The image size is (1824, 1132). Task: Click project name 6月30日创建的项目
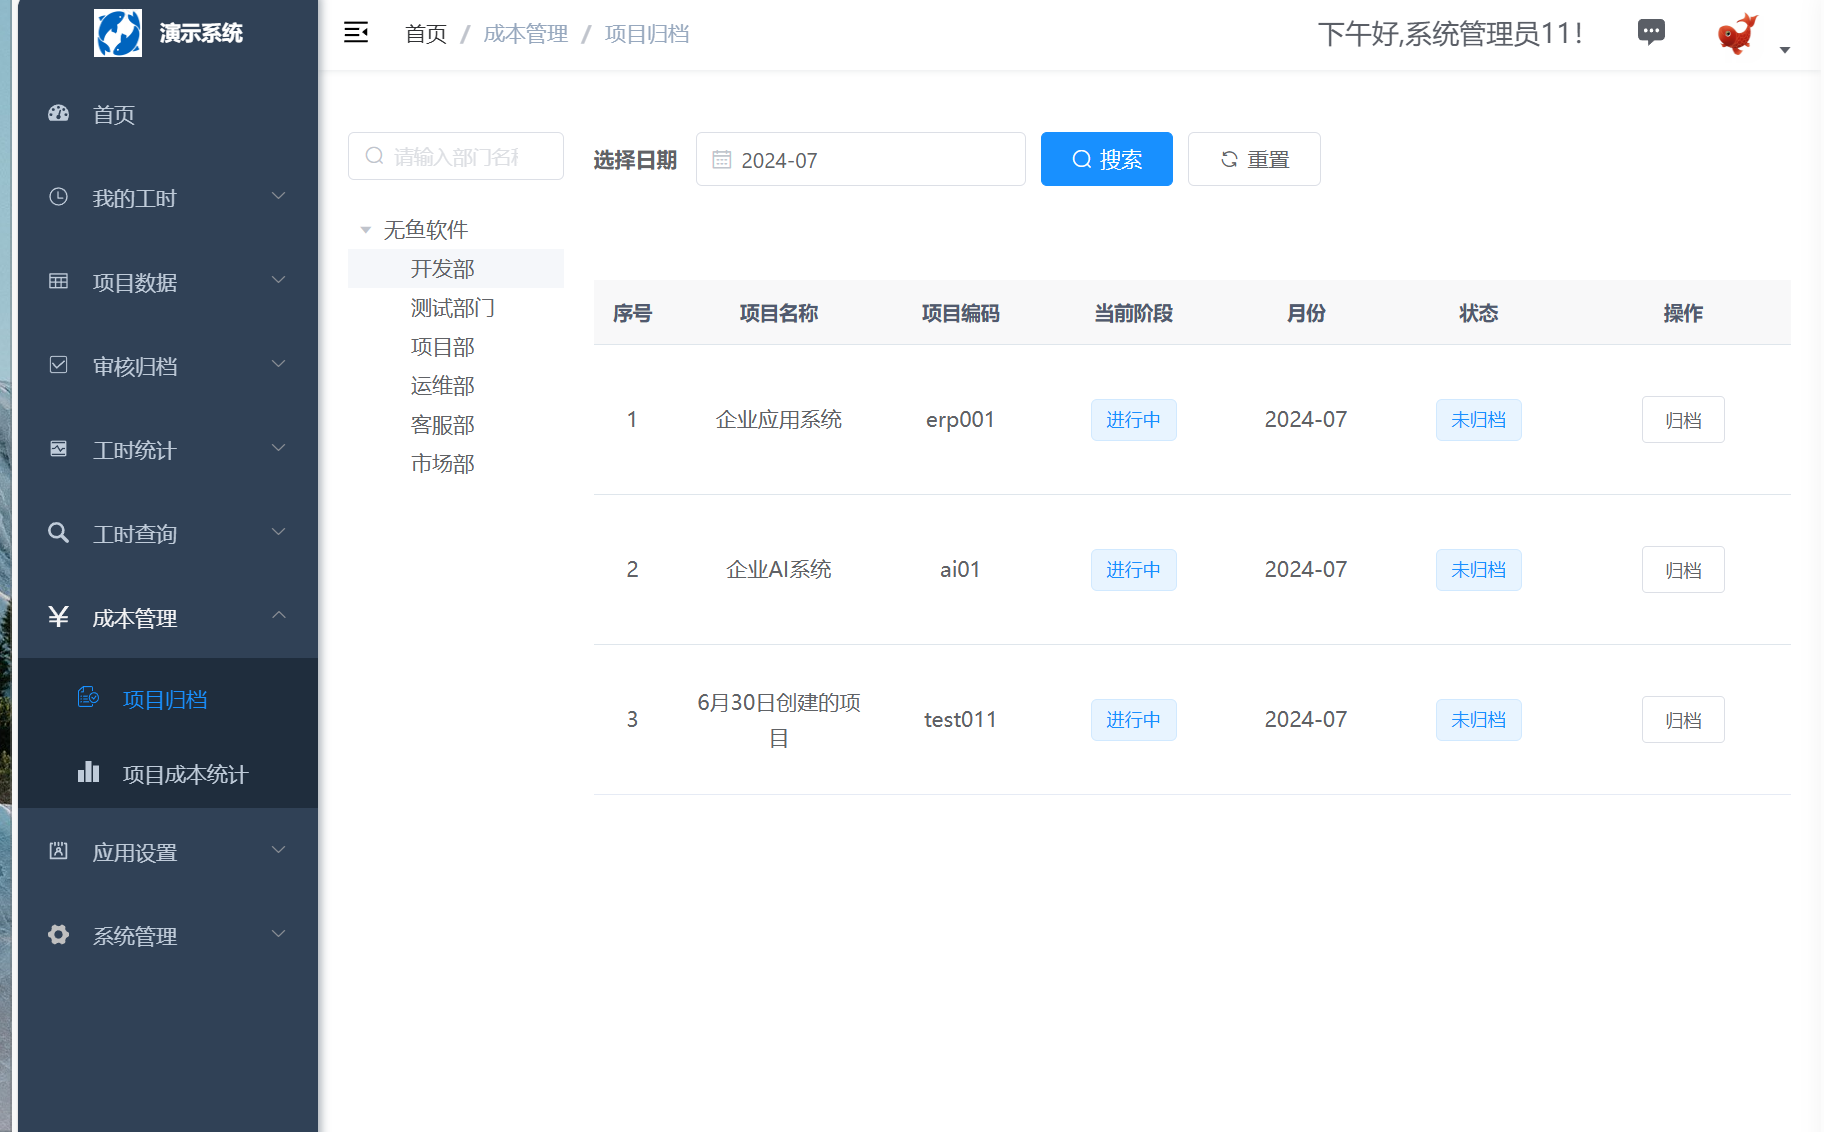[x=779, y=720]
